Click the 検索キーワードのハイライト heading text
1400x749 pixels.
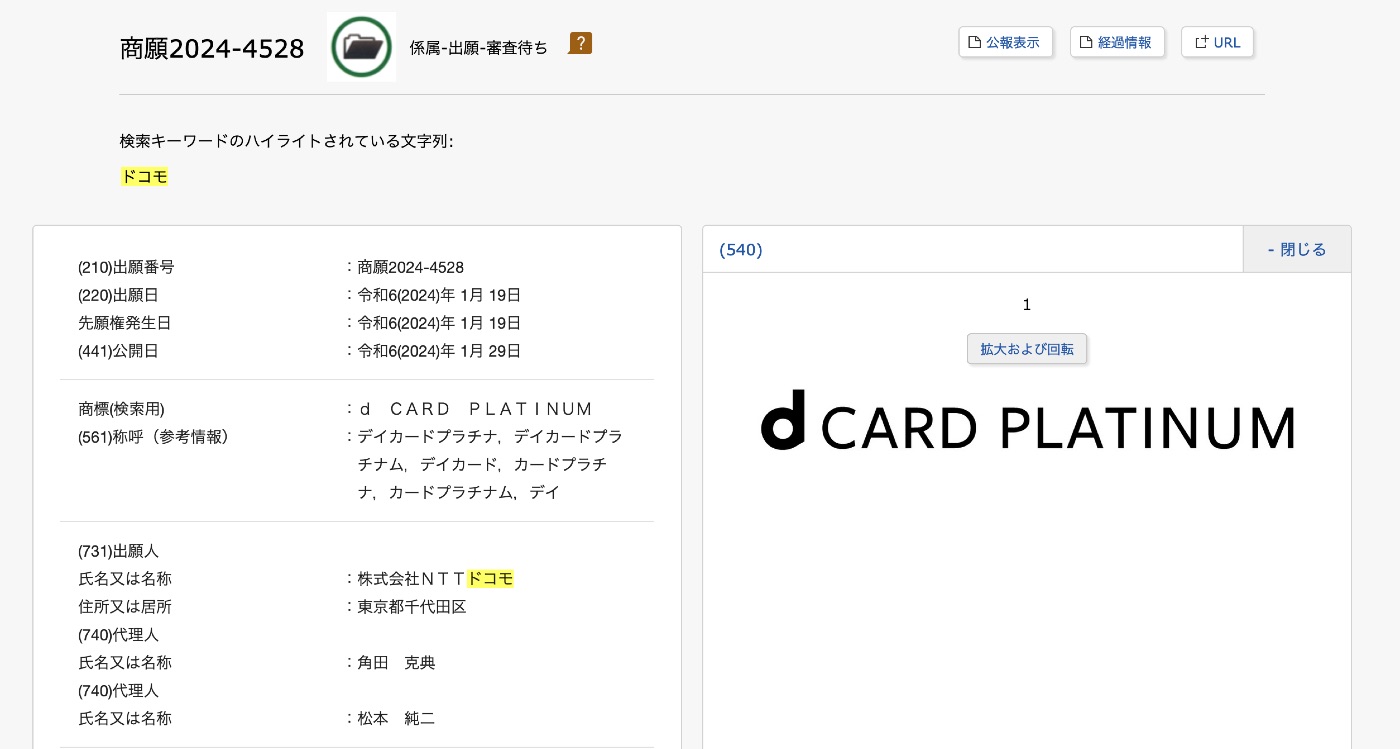tap(287, 142)
